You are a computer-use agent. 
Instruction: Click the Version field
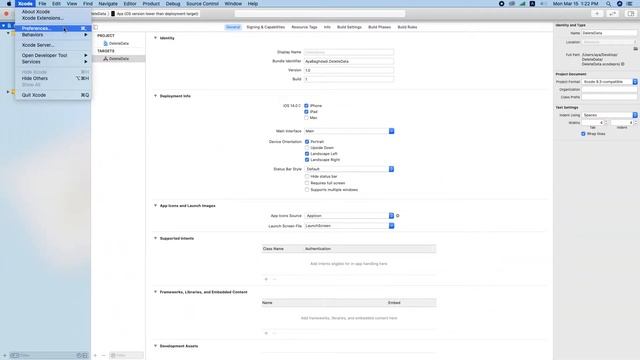tap(349, 70)
